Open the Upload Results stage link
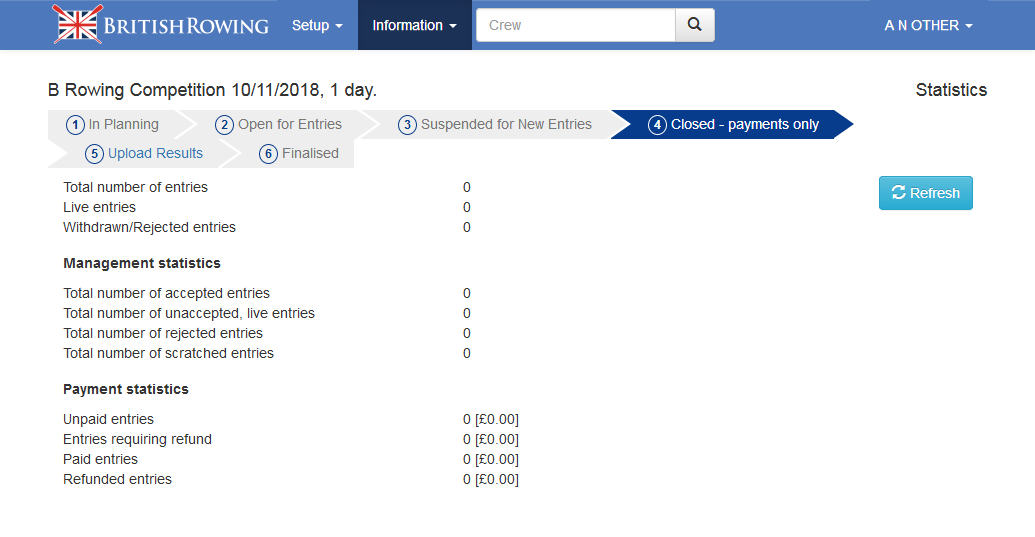 click(x=155, y=154)
